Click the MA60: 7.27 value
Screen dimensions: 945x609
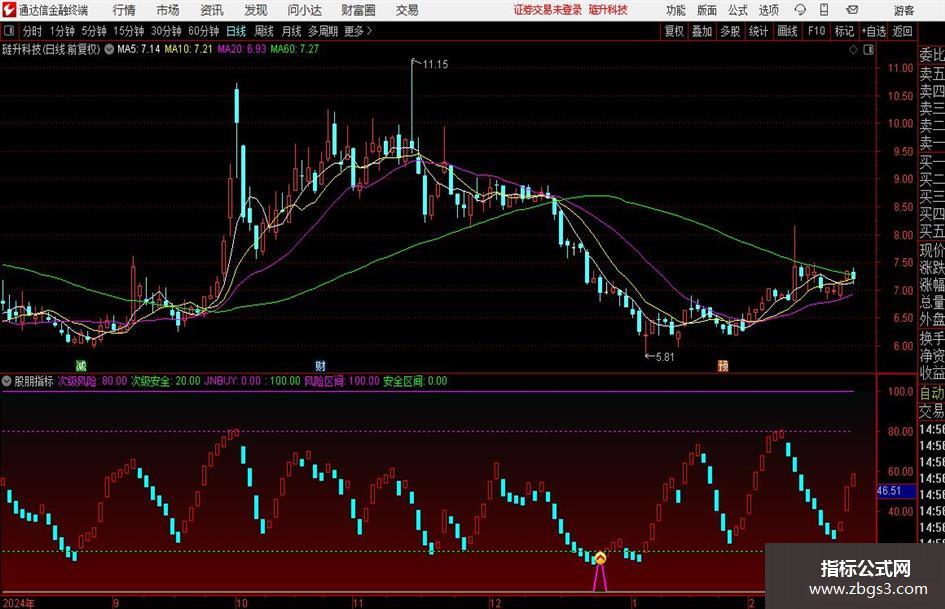point(295,49)
